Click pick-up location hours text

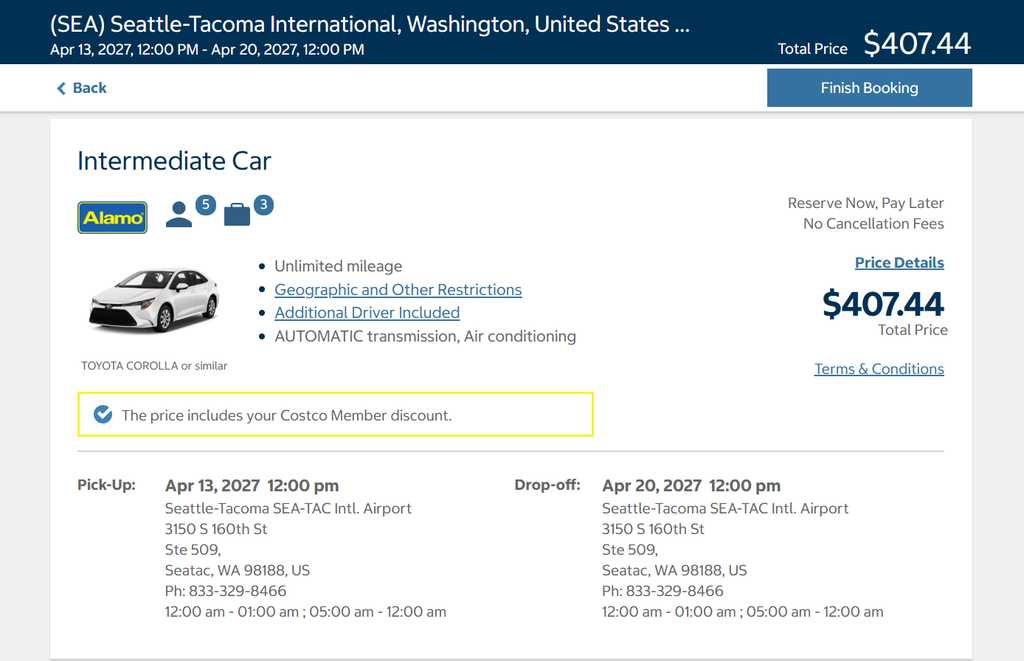pos(306,612)
